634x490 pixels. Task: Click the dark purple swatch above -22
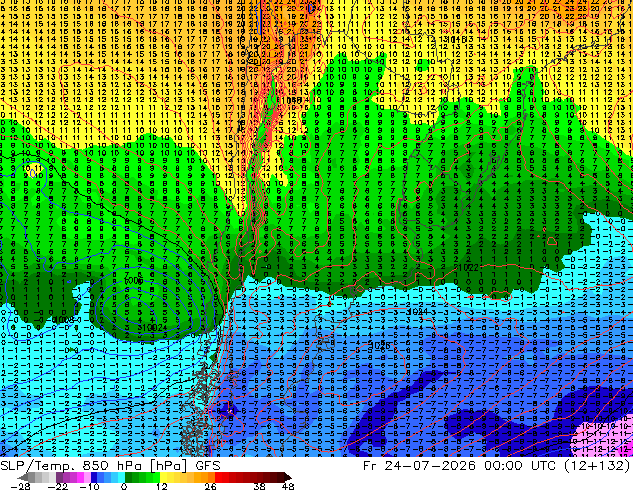pyautogui.click(x=59, y=477)
